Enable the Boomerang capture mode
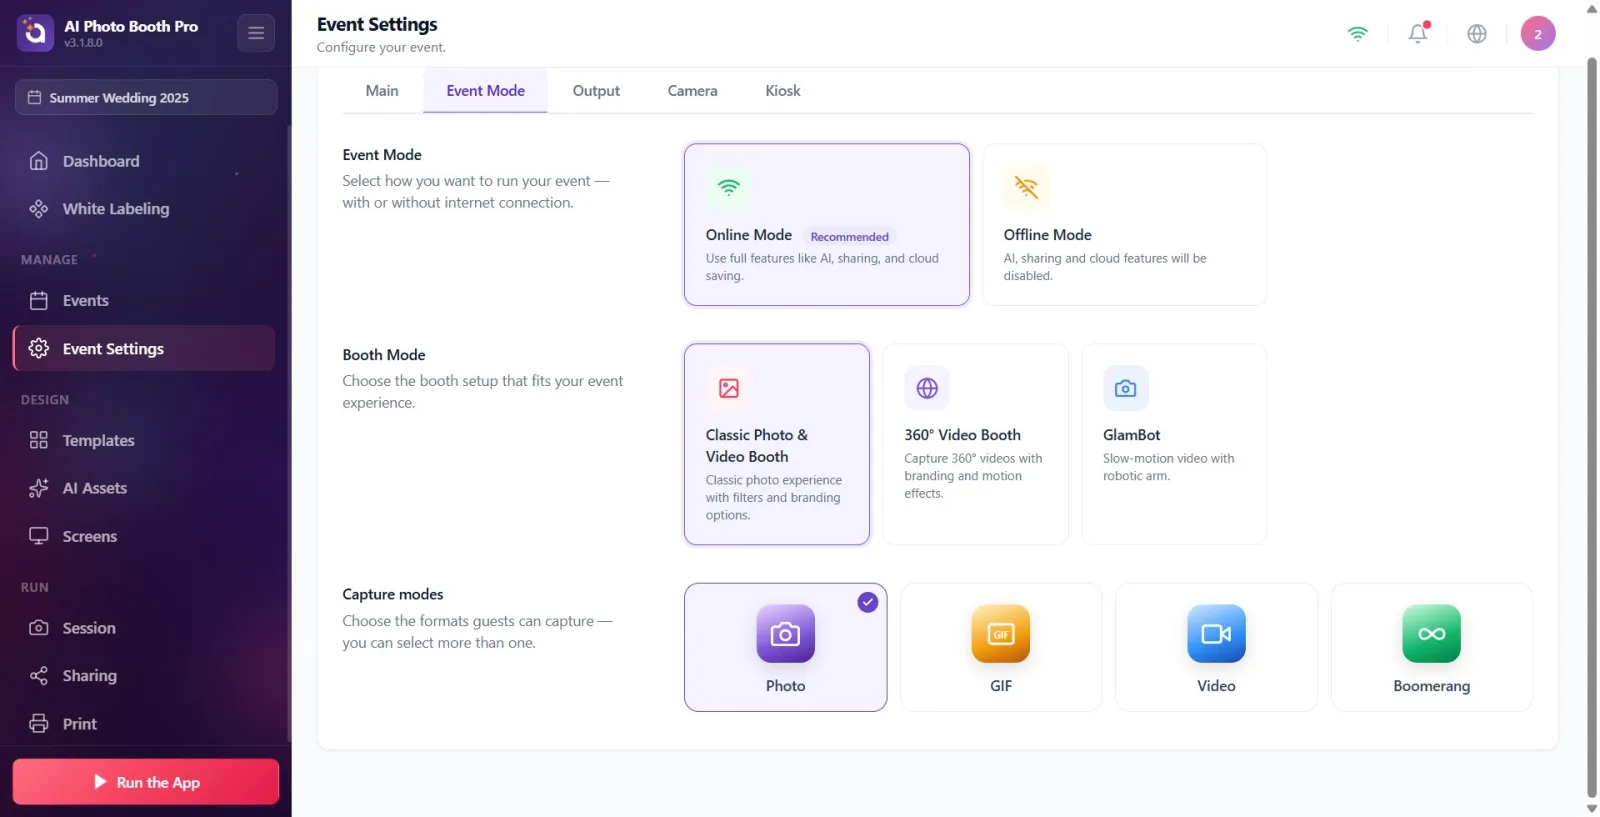1600x817 pixels. [x=1431, y=647]
